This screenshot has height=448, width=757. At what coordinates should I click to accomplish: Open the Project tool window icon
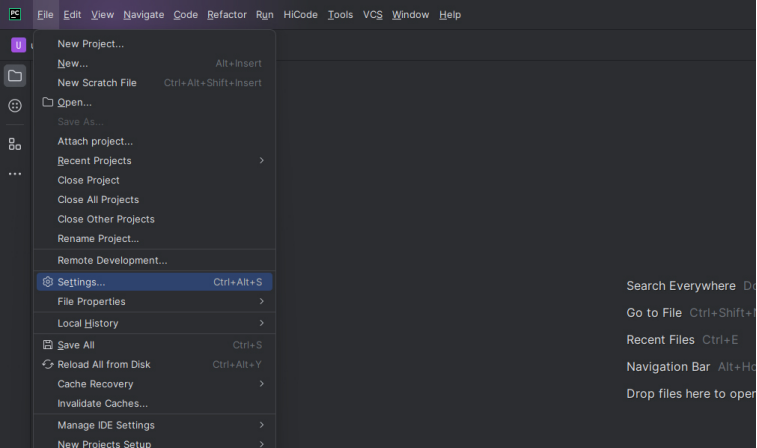(x=15, y=76)
